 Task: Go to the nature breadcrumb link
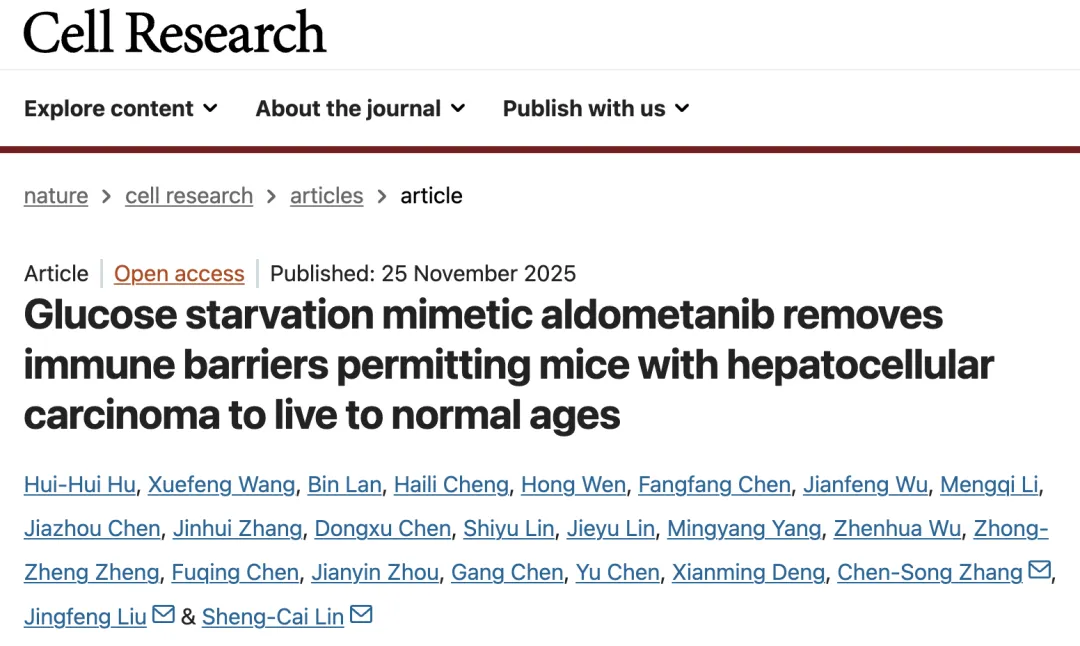point(56,196)
